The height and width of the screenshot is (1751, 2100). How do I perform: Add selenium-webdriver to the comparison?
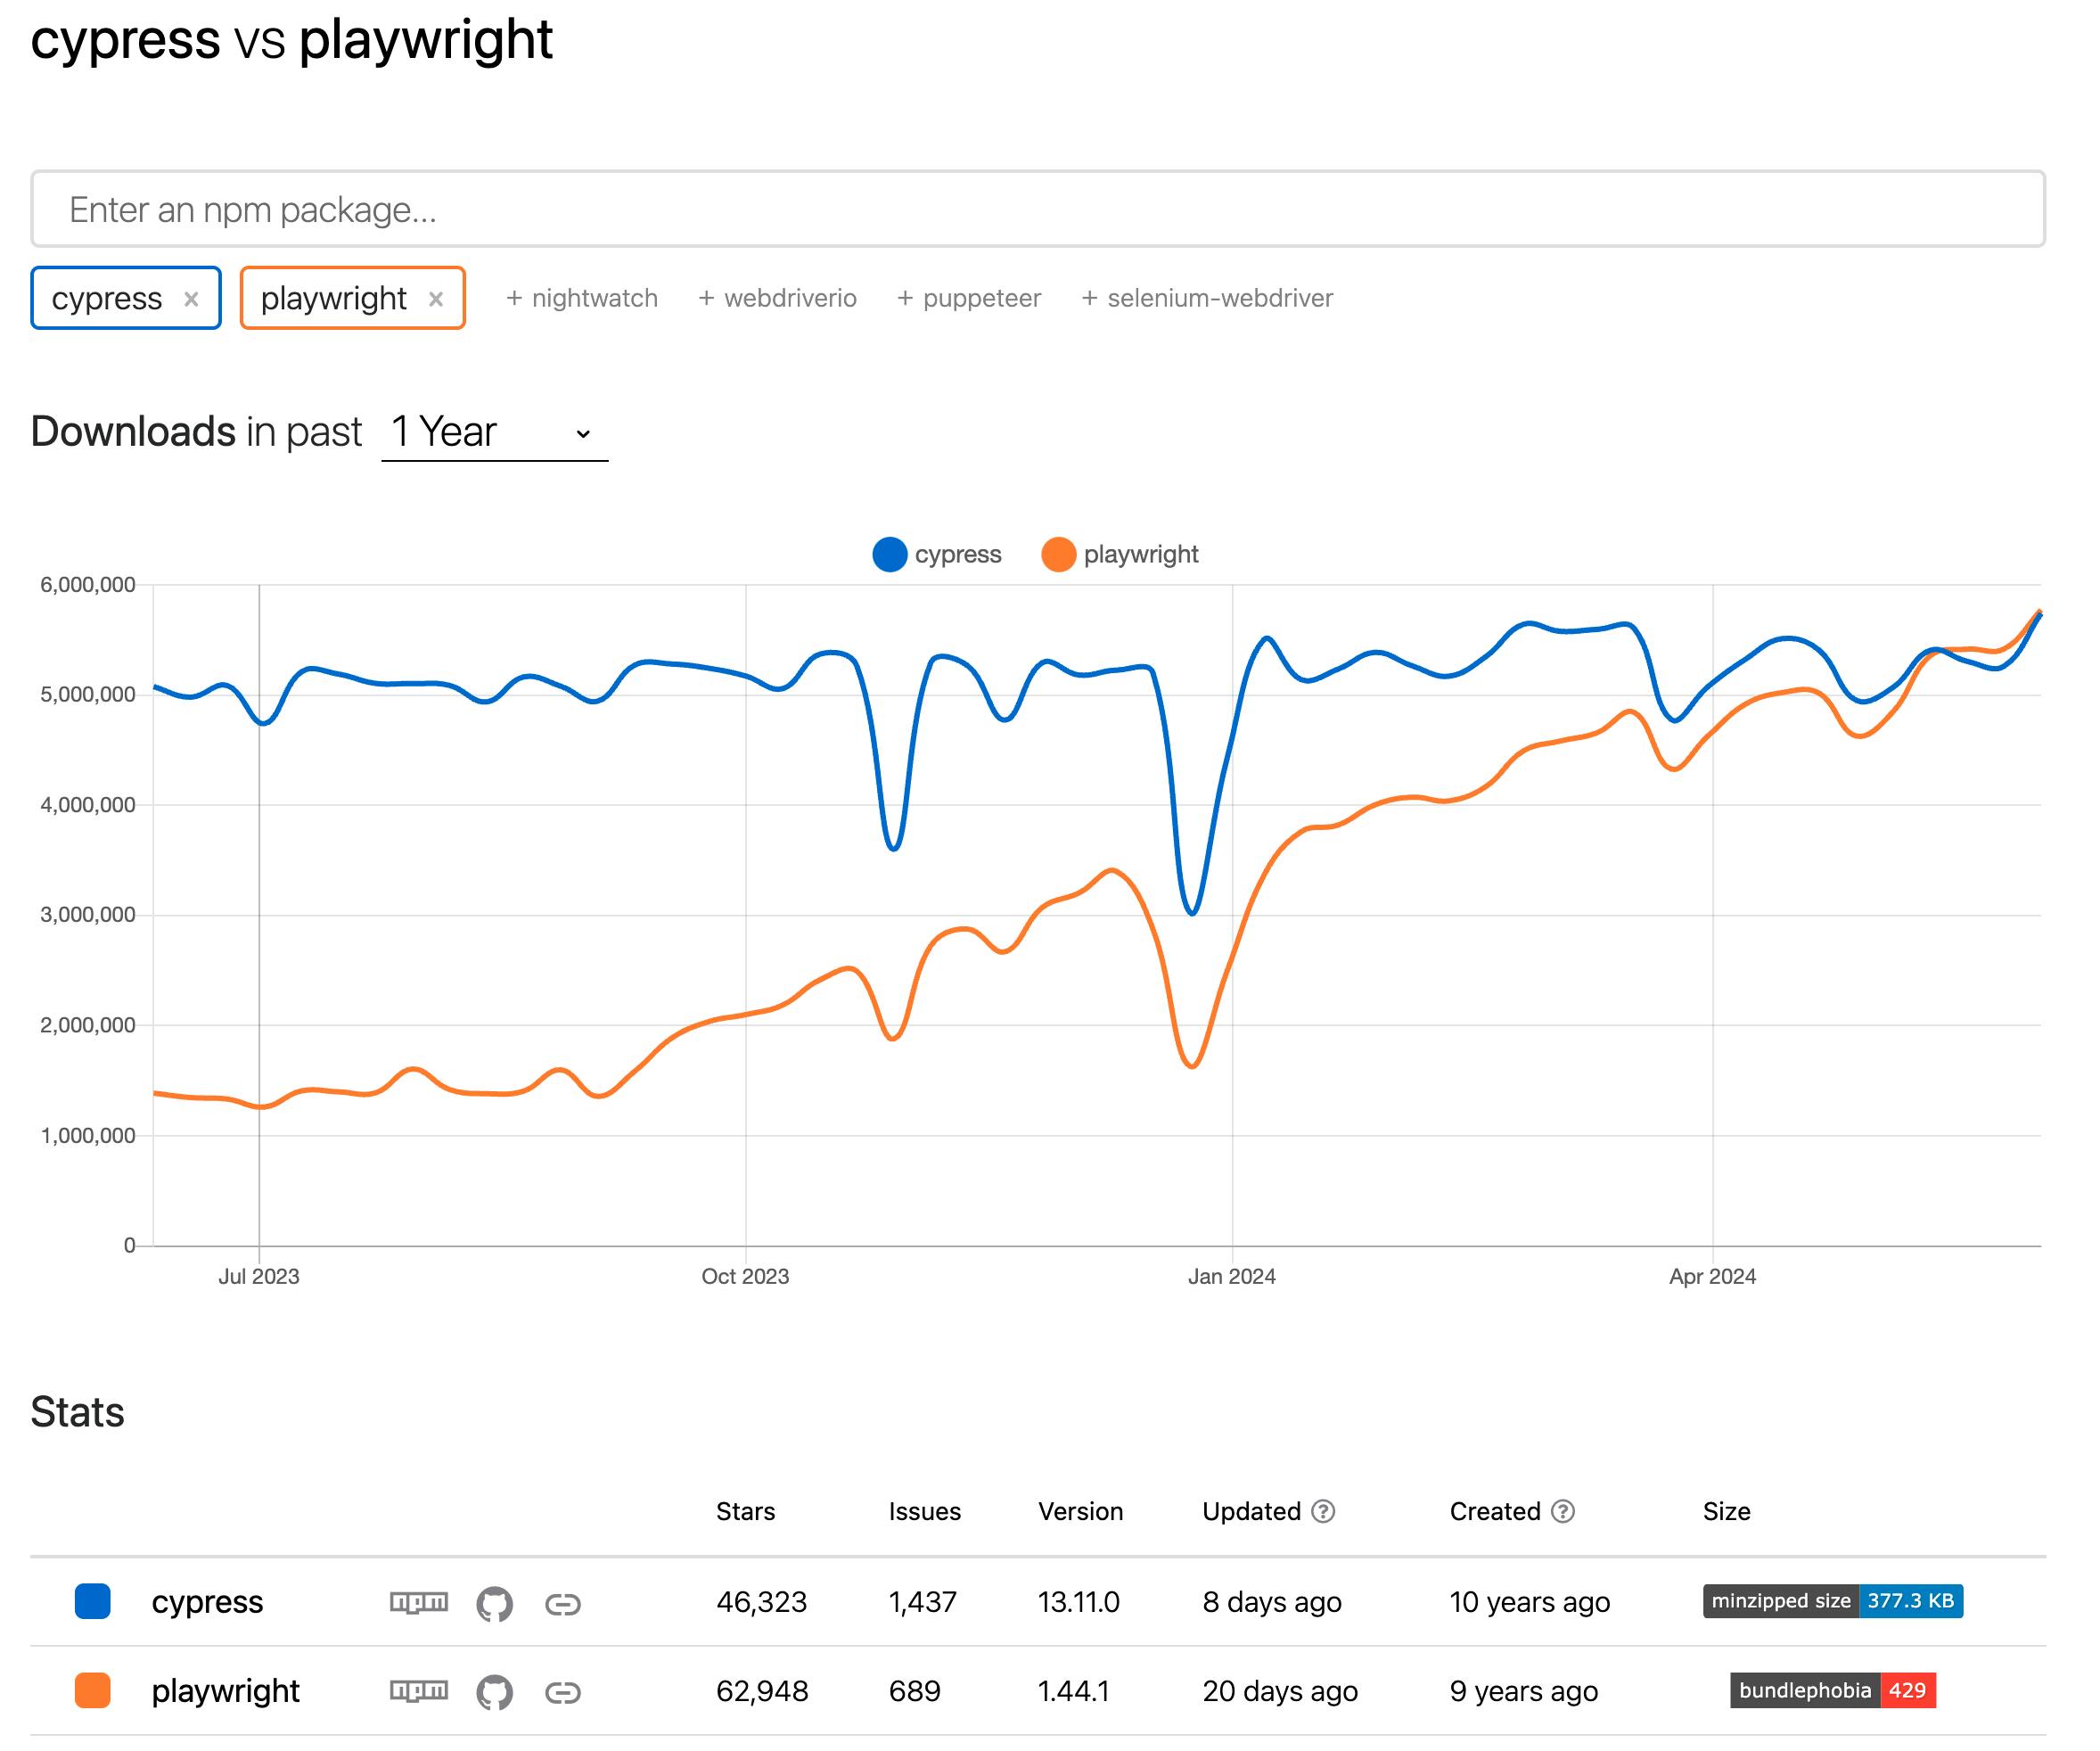point(1207,298)
